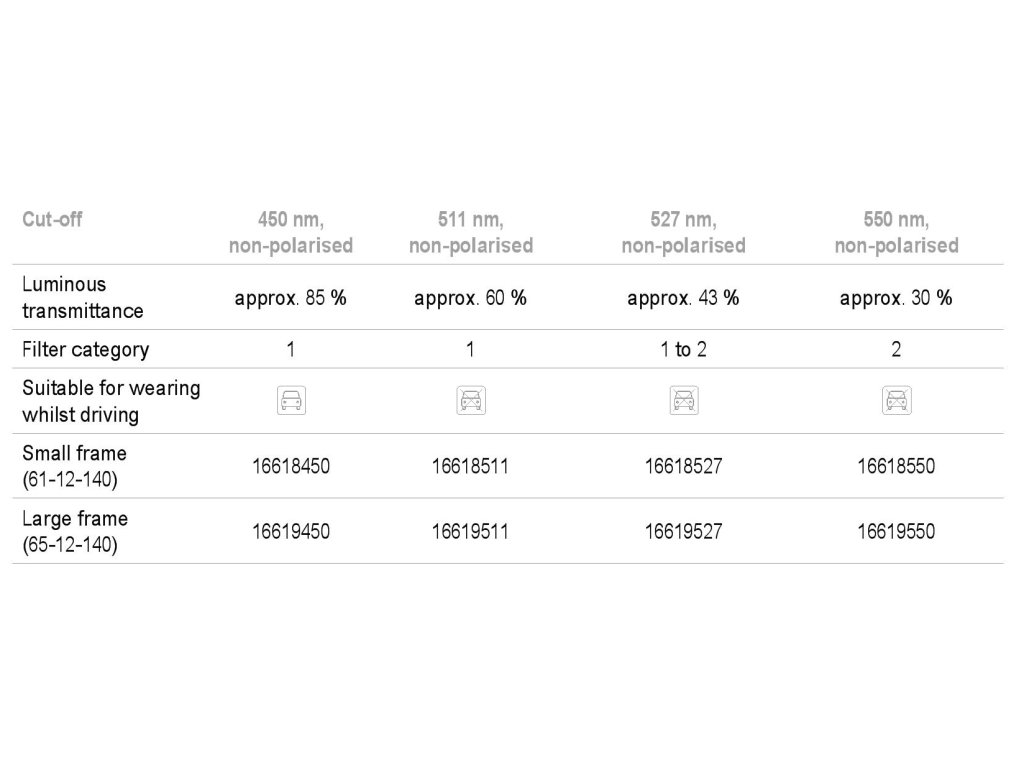1024x768 pixels.
Task: Click large frame article number 16619450
Action: tap(291, 531)
